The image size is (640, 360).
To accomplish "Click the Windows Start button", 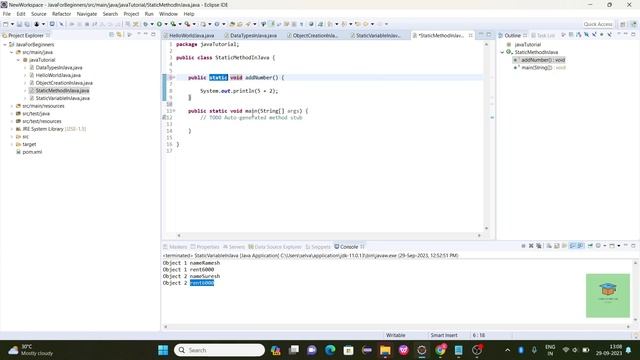I will [163, 350].
